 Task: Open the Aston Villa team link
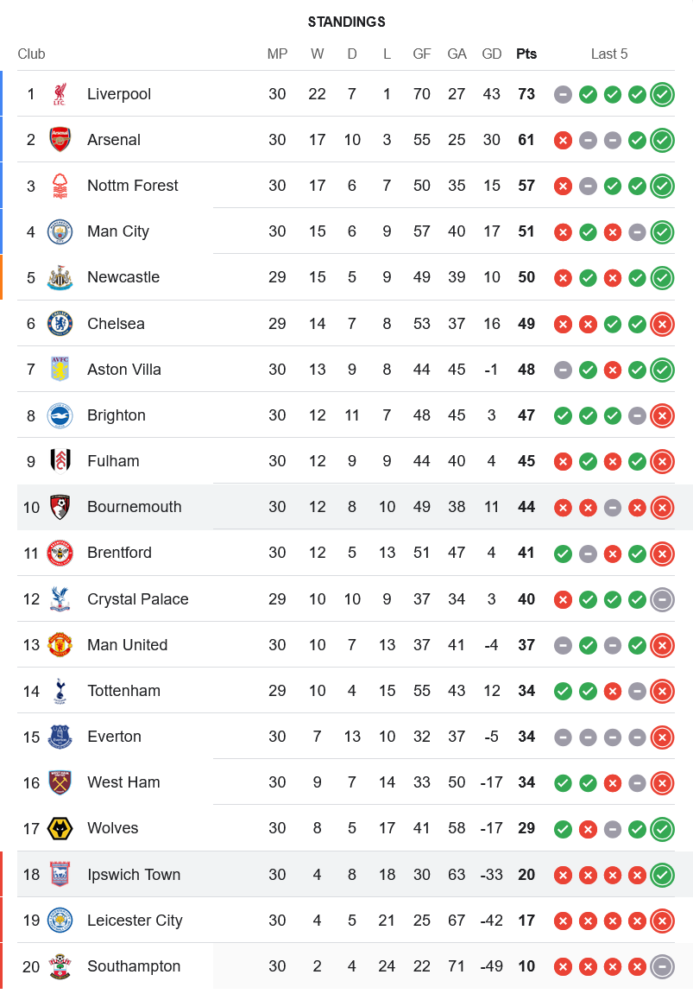[124, 370]
